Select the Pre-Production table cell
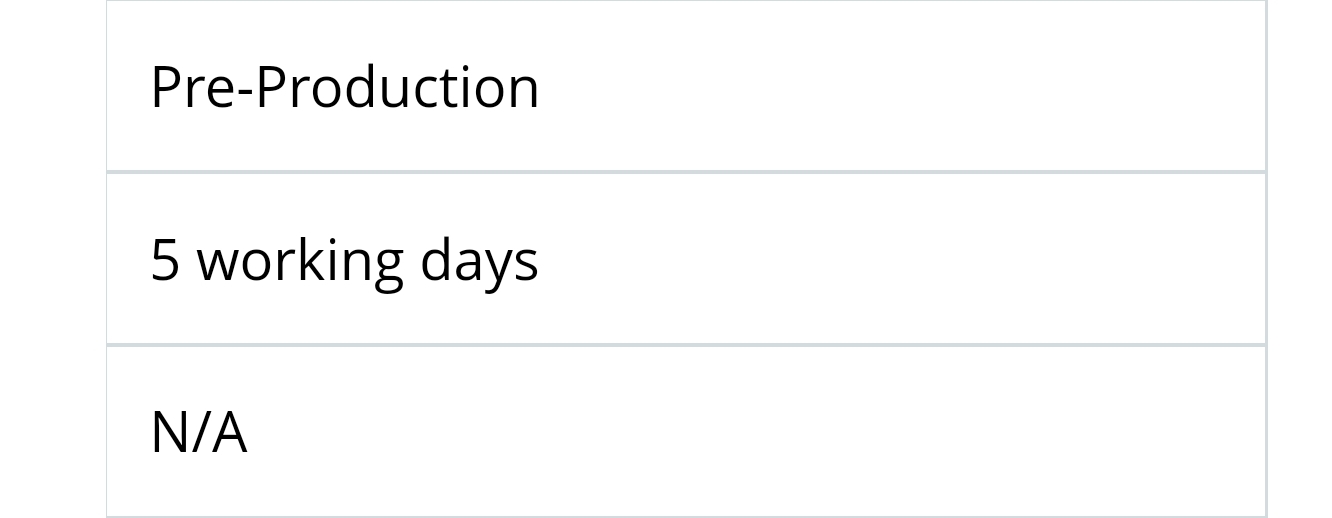Screen dimensions: 1332x518 coord(686,86)
